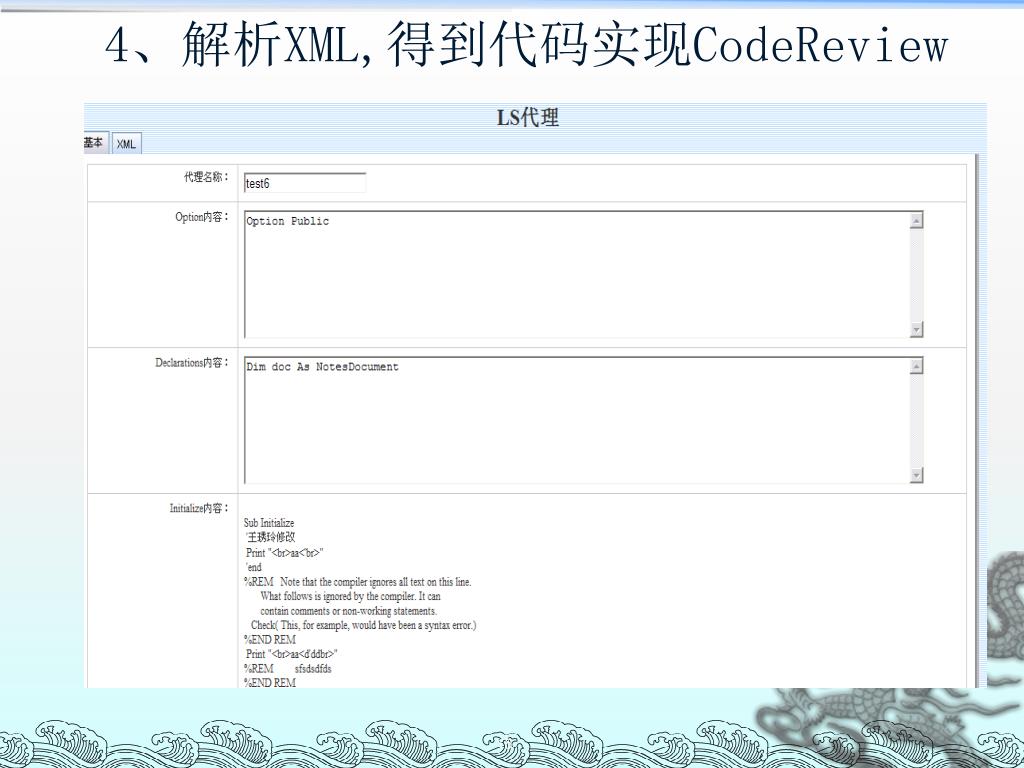Open the 基本 tab

tap(94, 142)
